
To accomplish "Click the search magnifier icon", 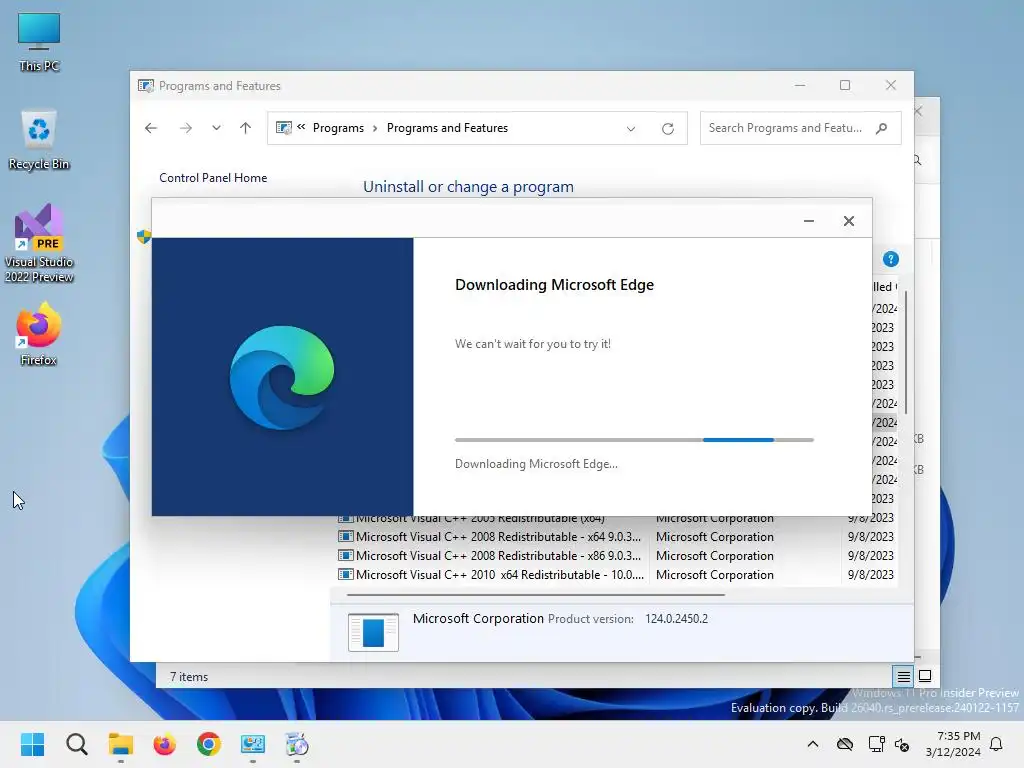I will [882, 128].
